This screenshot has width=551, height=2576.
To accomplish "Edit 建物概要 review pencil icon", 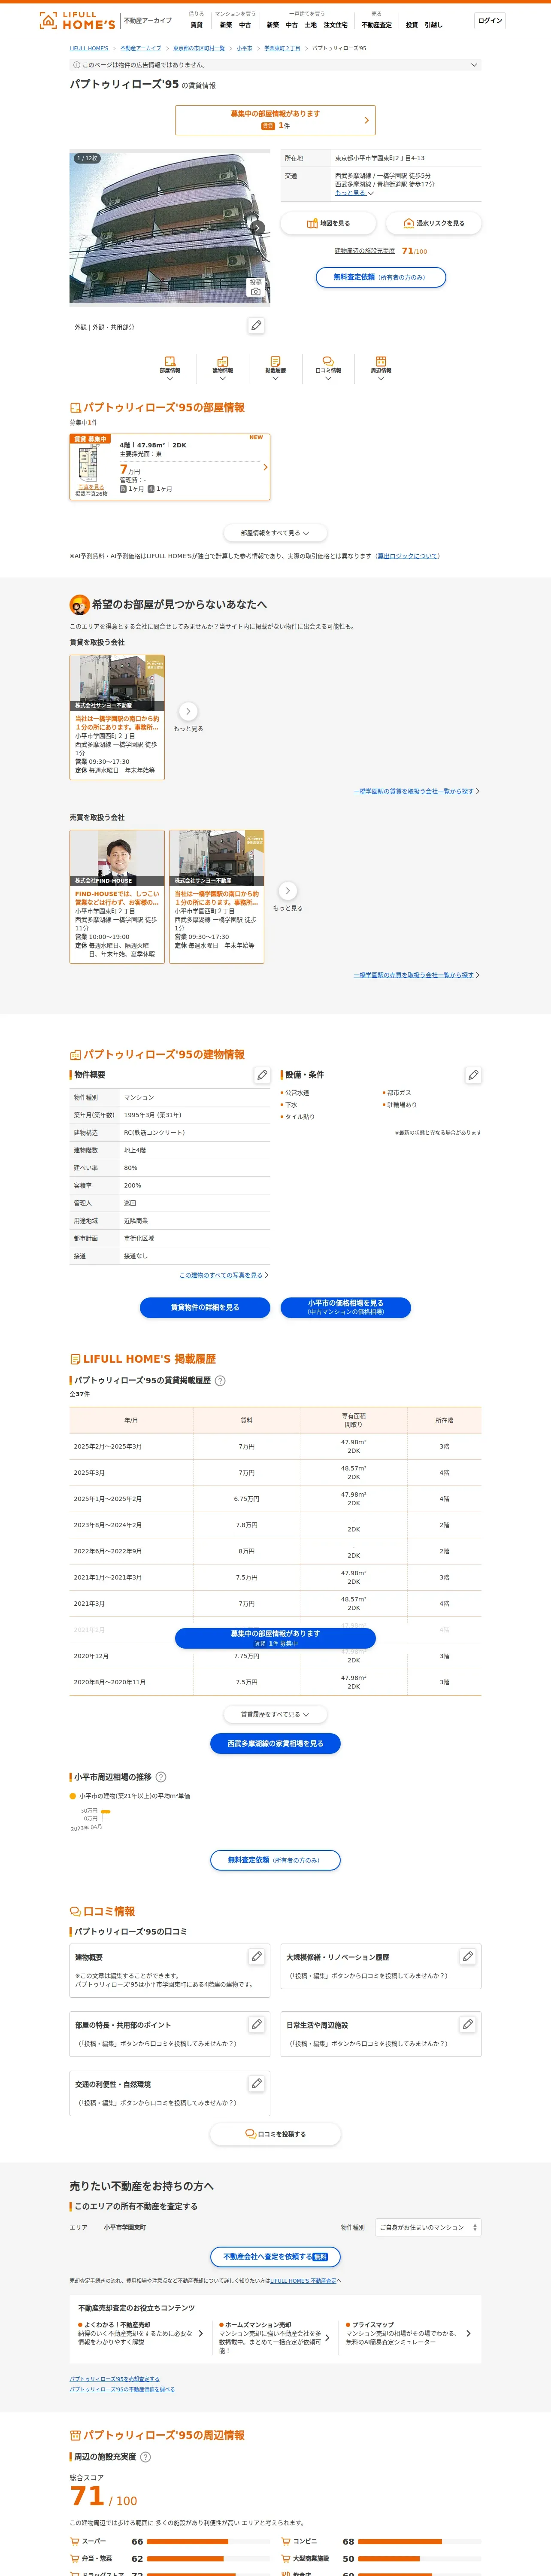I will (256, 1956).
